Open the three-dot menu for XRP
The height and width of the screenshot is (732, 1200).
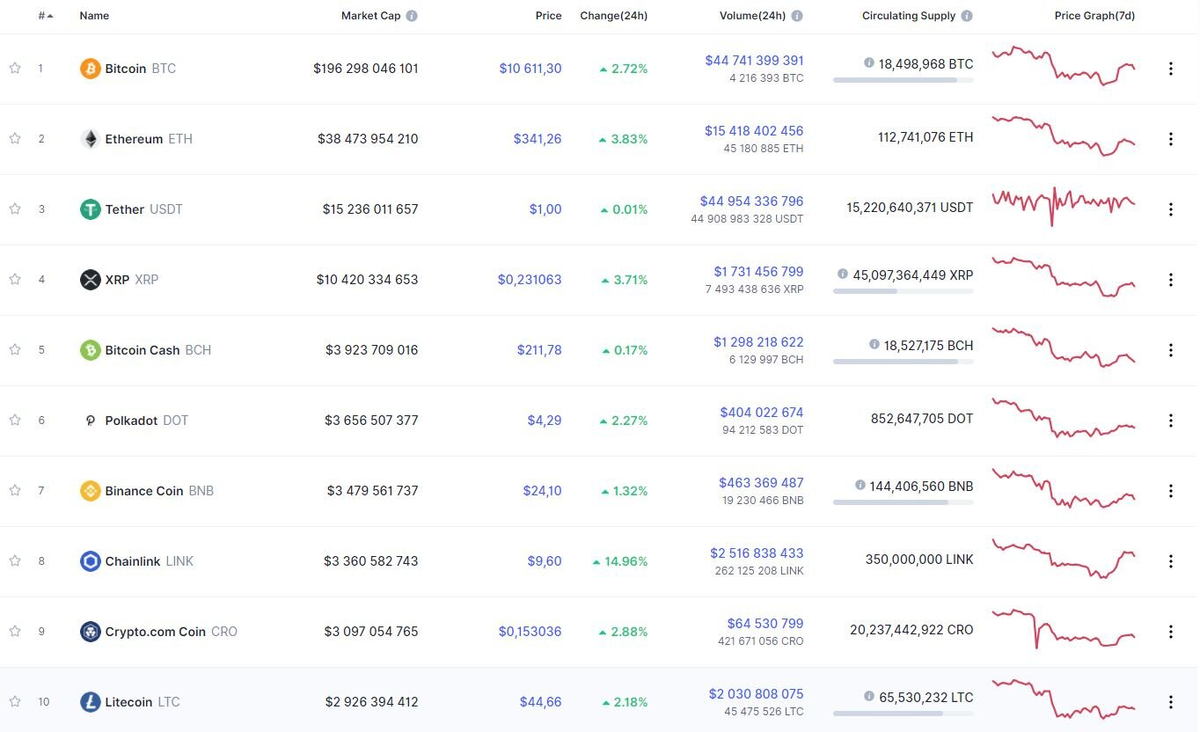click(1170, 279)
